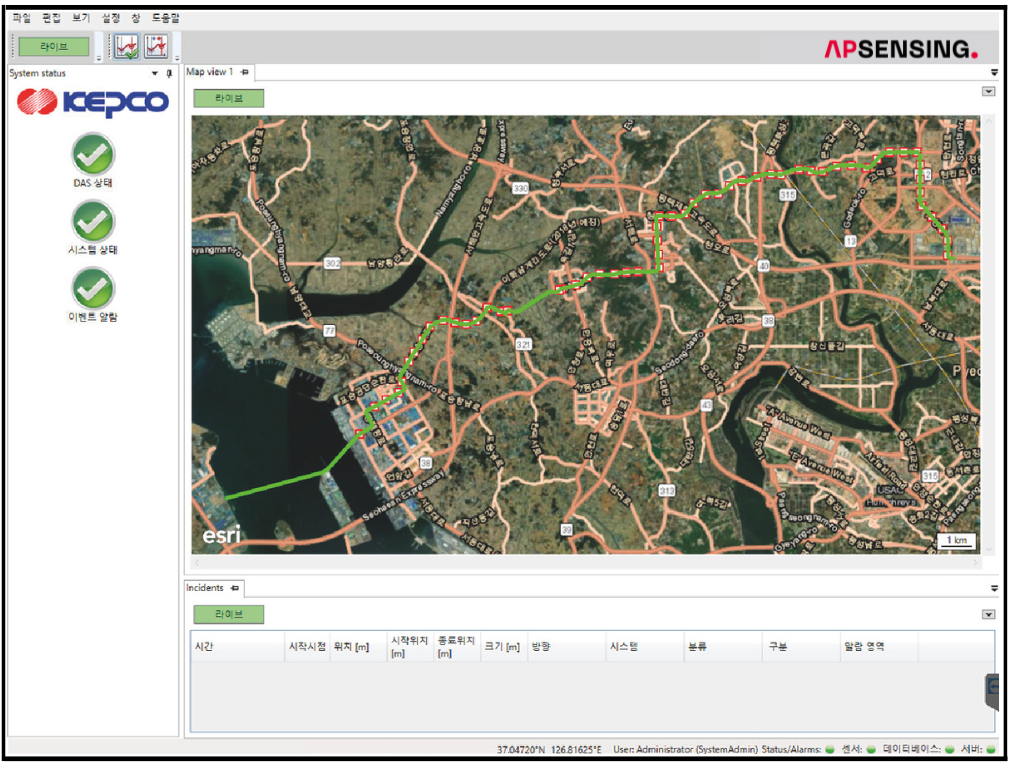Sort incidents by 시간 column

238,647
